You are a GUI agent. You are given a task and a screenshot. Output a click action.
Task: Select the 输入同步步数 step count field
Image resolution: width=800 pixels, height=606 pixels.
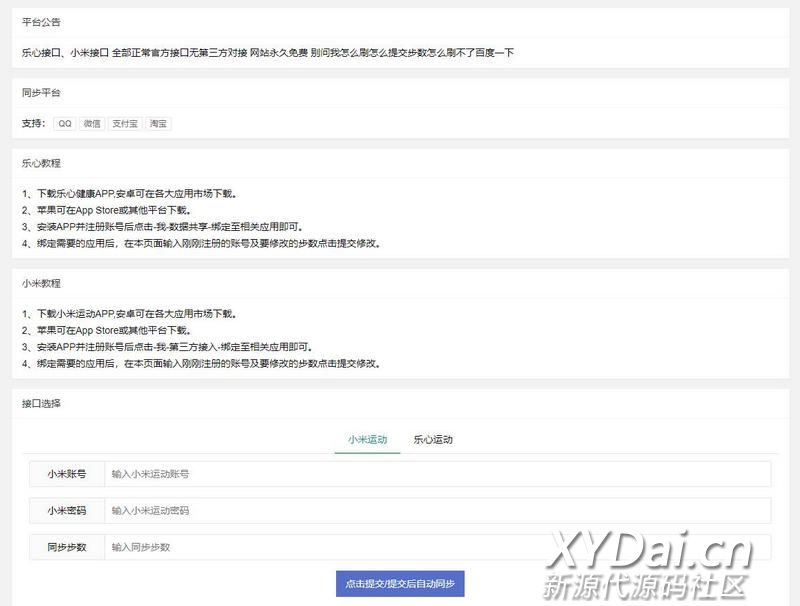[437, 547]
